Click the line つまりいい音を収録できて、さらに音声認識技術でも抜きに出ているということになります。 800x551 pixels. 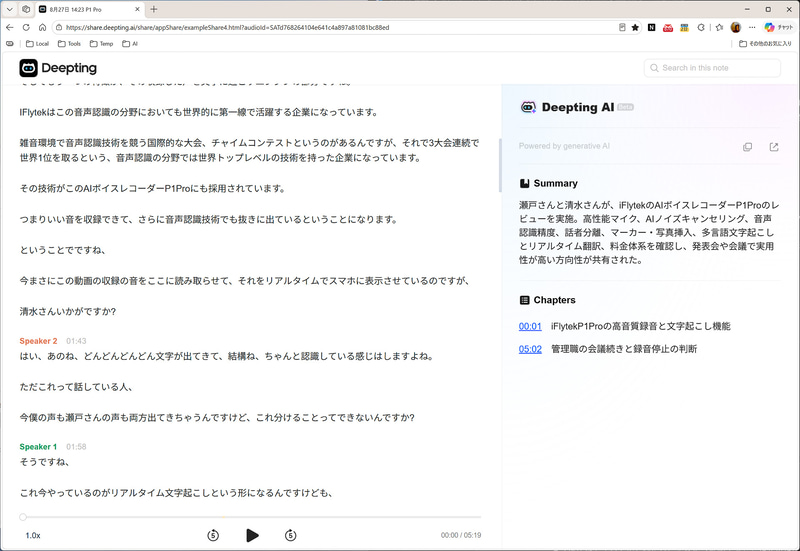(x=209, y=219)
